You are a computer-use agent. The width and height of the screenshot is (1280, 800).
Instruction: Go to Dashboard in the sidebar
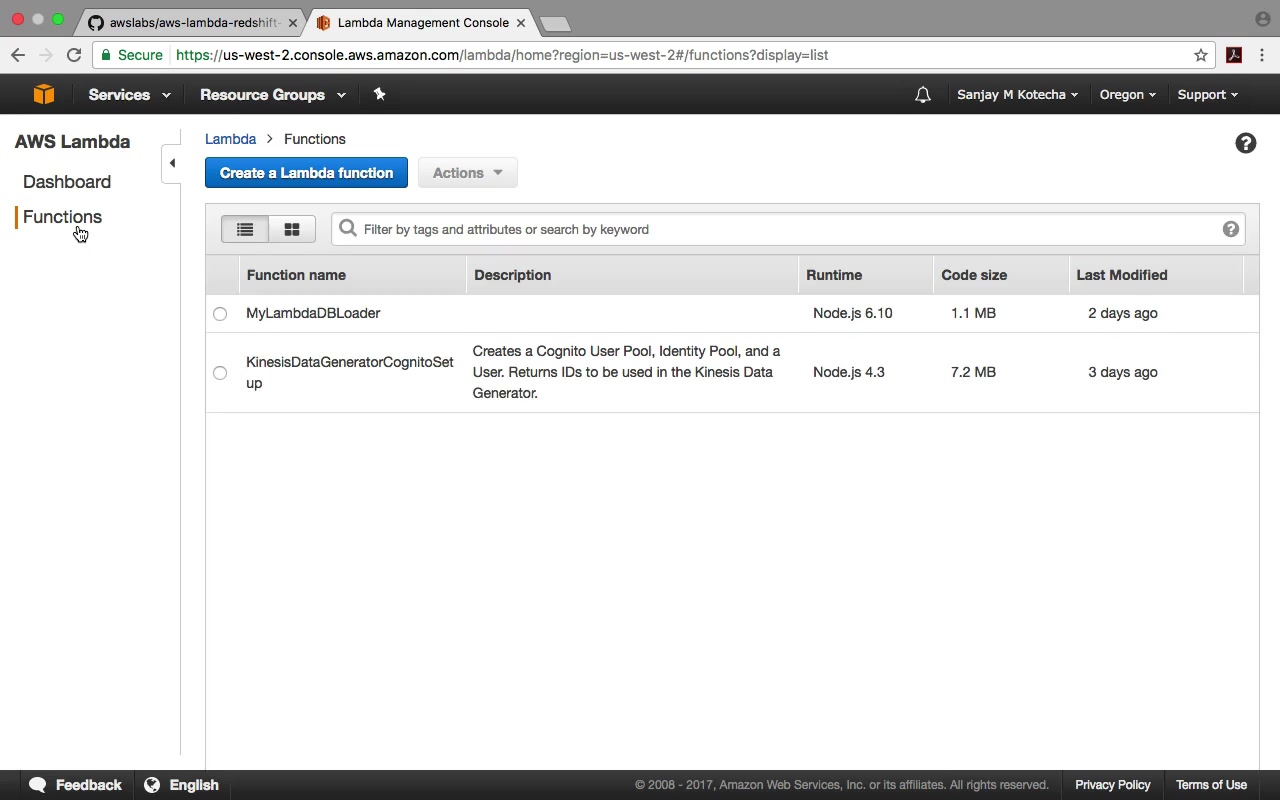[x=67, y=182]
